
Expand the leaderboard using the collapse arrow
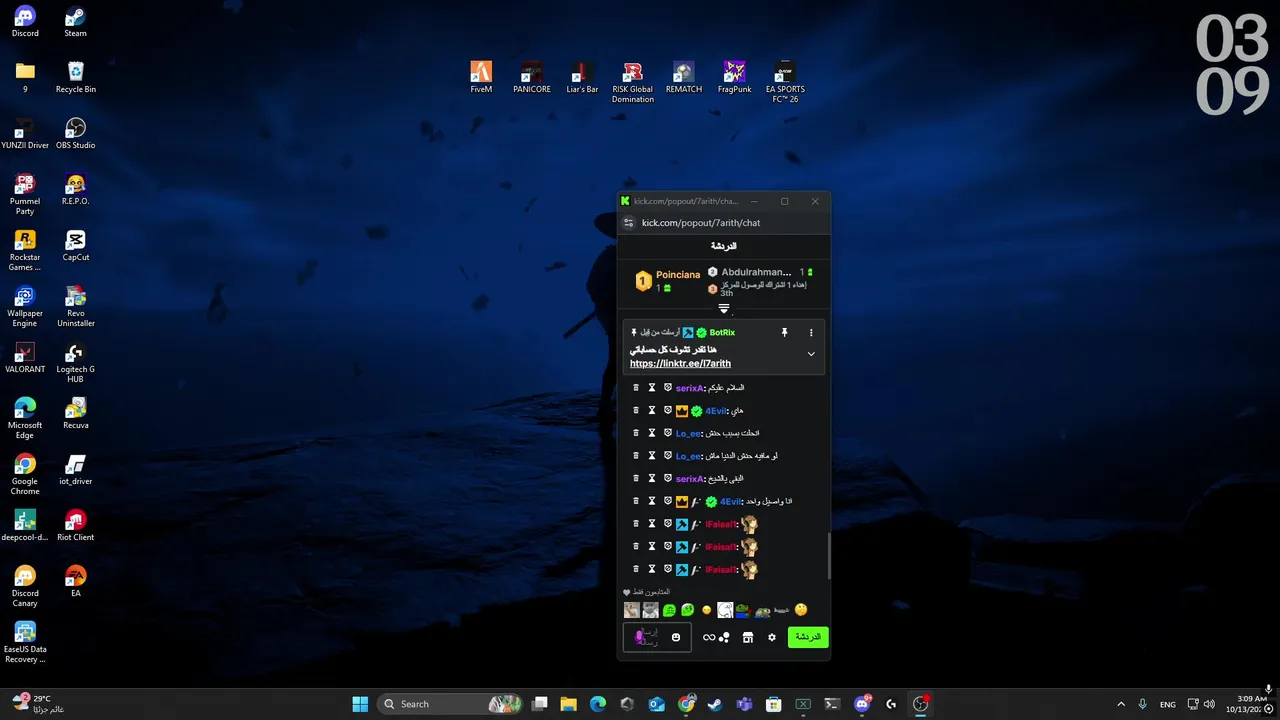pos(724,309)
